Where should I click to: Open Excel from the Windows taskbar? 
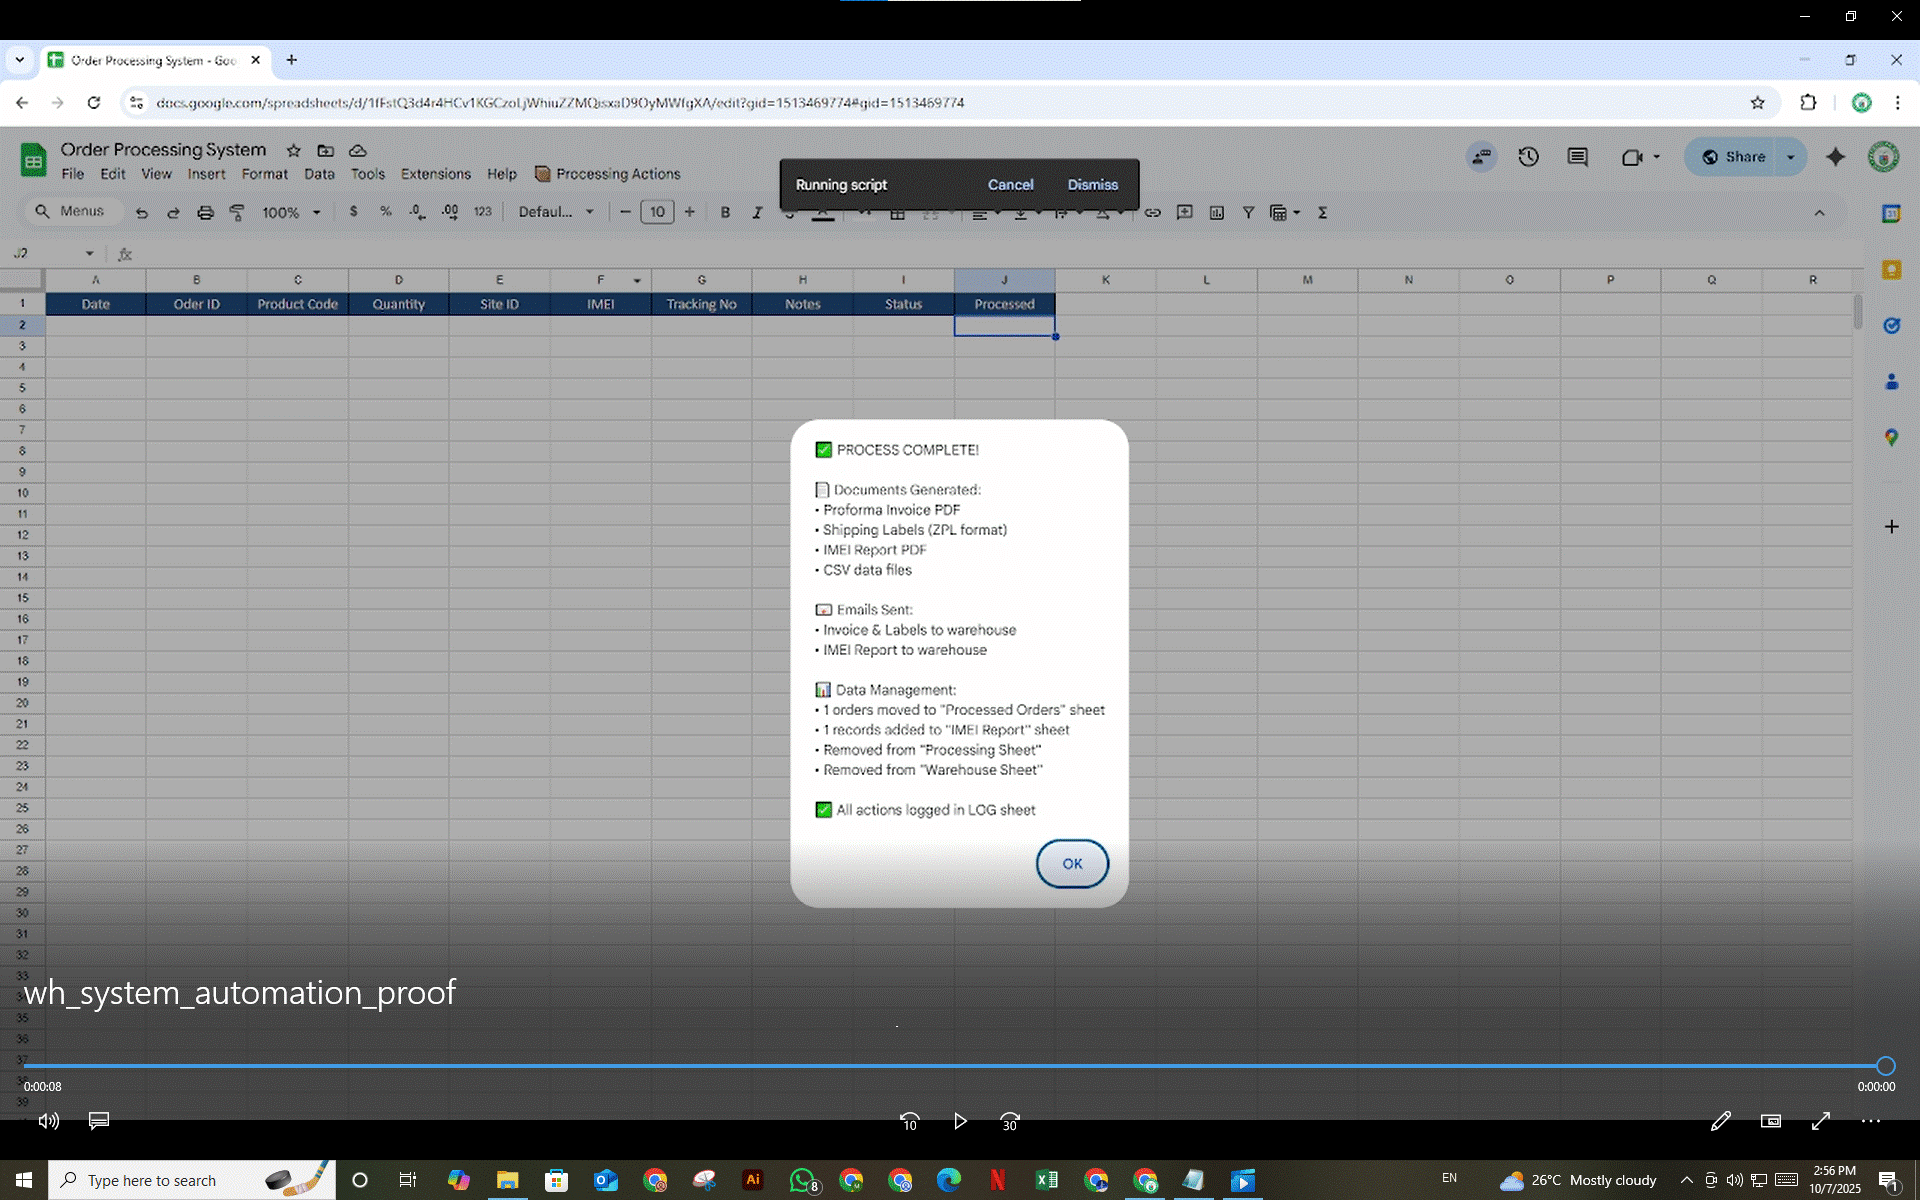[1047, 1180]
